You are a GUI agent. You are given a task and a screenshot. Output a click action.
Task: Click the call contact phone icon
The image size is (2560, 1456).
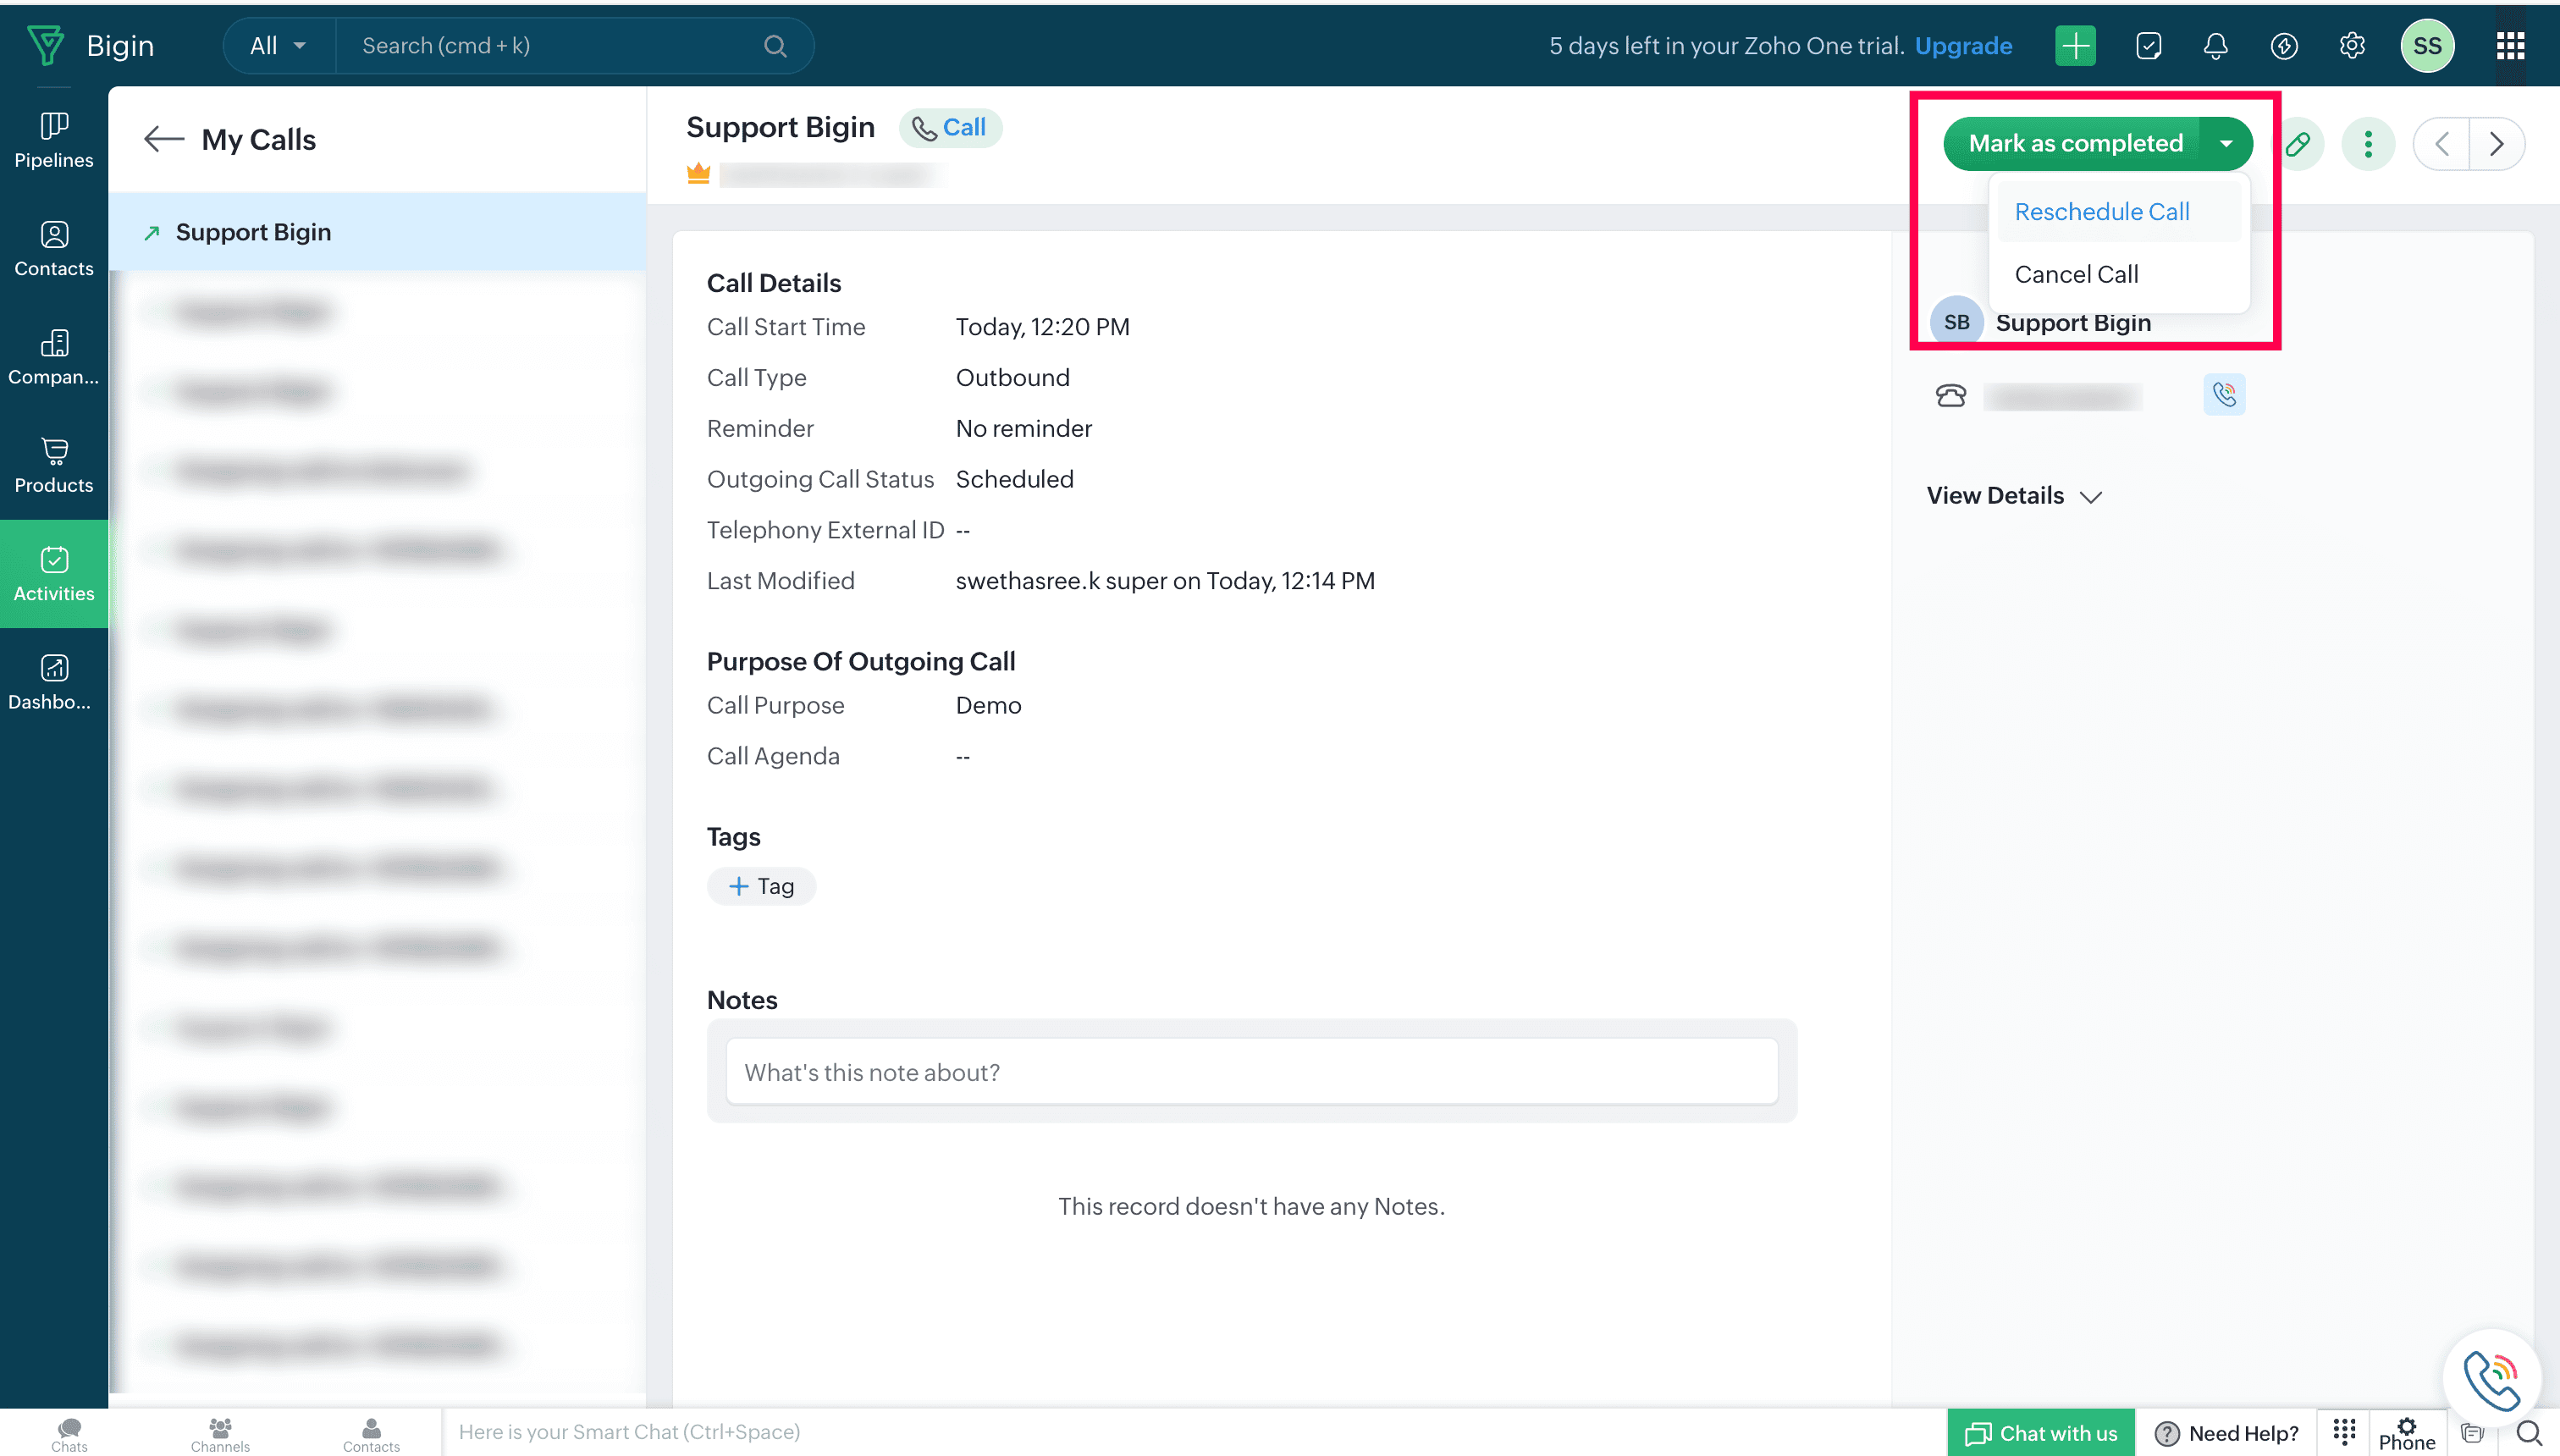tap(2224, 395)
